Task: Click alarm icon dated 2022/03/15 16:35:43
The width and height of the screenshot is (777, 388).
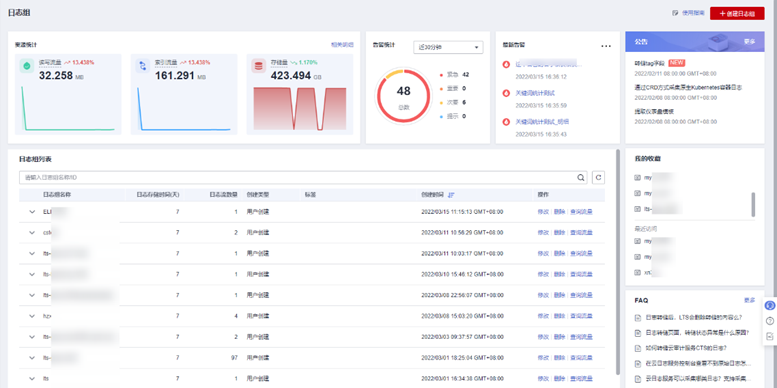Action: (506, 121)
